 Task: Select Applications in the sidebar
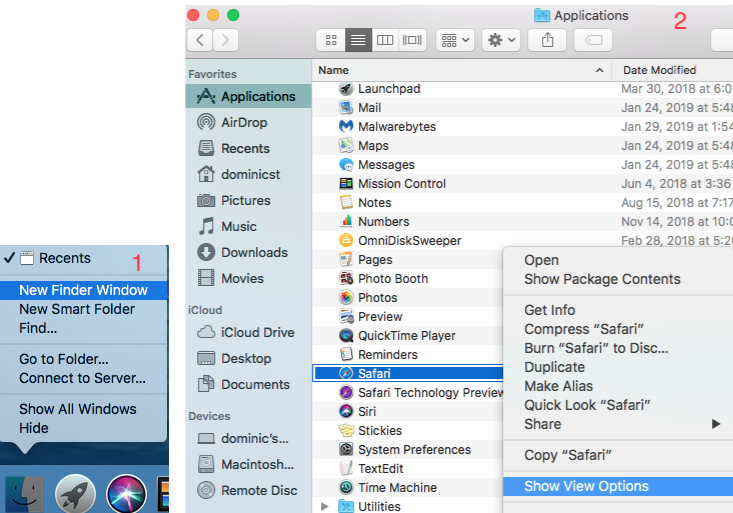coord(248,96)
